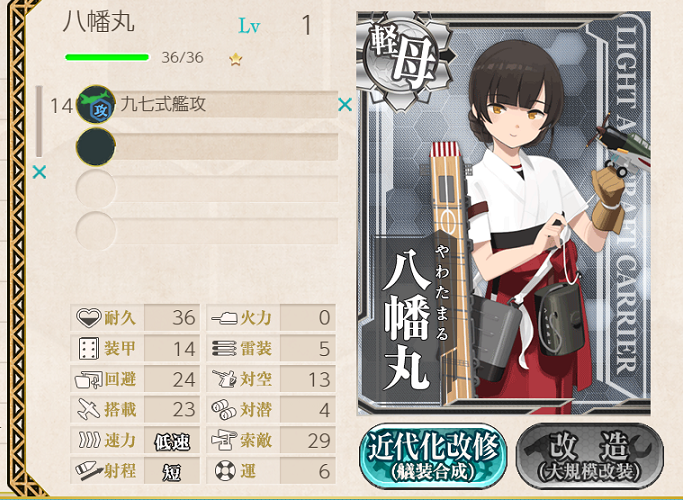Viewport: 683px width, 500px height.
Task: Click the 耐久 heart icon
Action: (89, 318)
